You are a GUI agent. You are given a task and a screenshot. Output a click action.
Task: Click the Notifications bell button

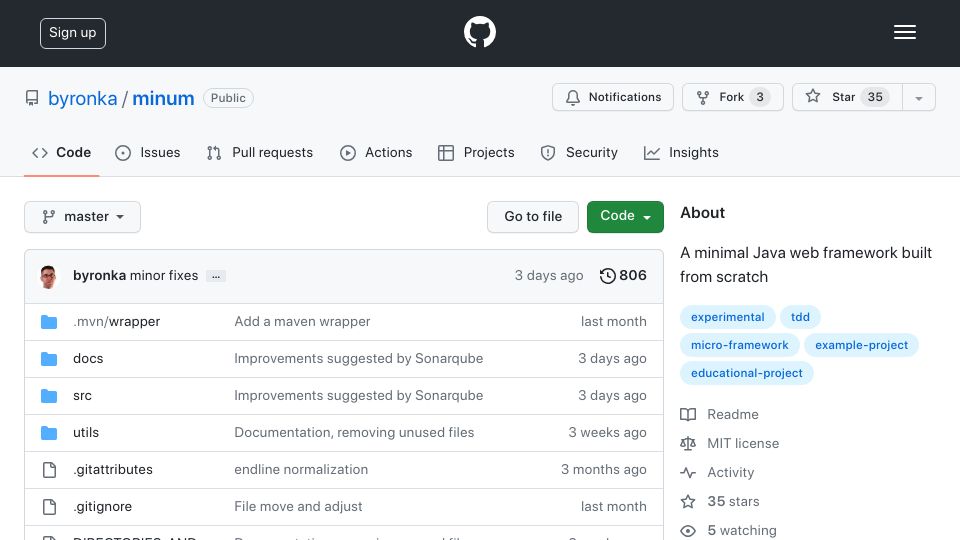[613, 97]
